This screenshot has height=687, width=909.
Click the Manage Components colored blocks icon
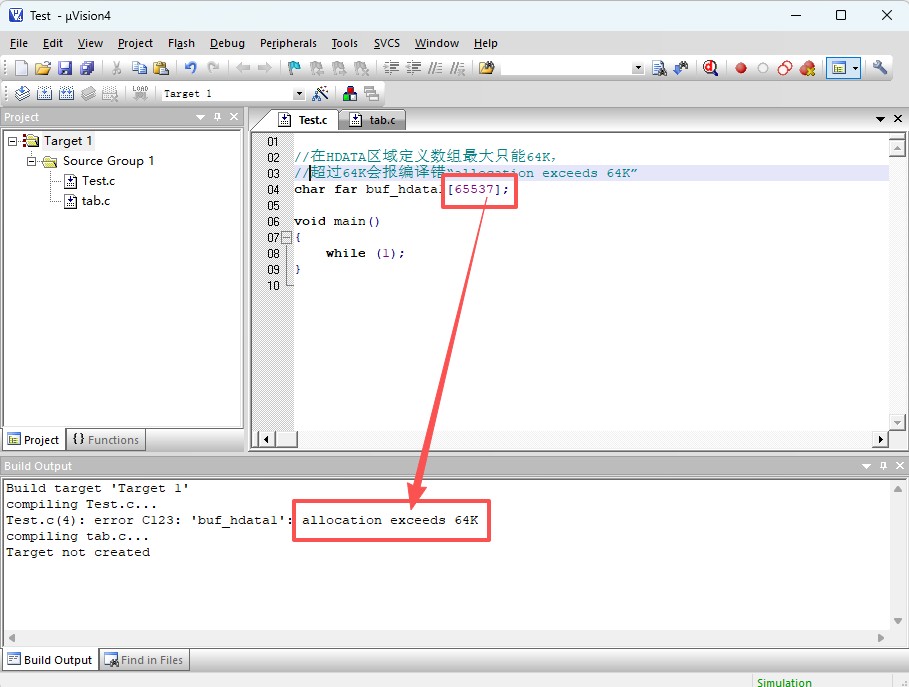(349, 93)
